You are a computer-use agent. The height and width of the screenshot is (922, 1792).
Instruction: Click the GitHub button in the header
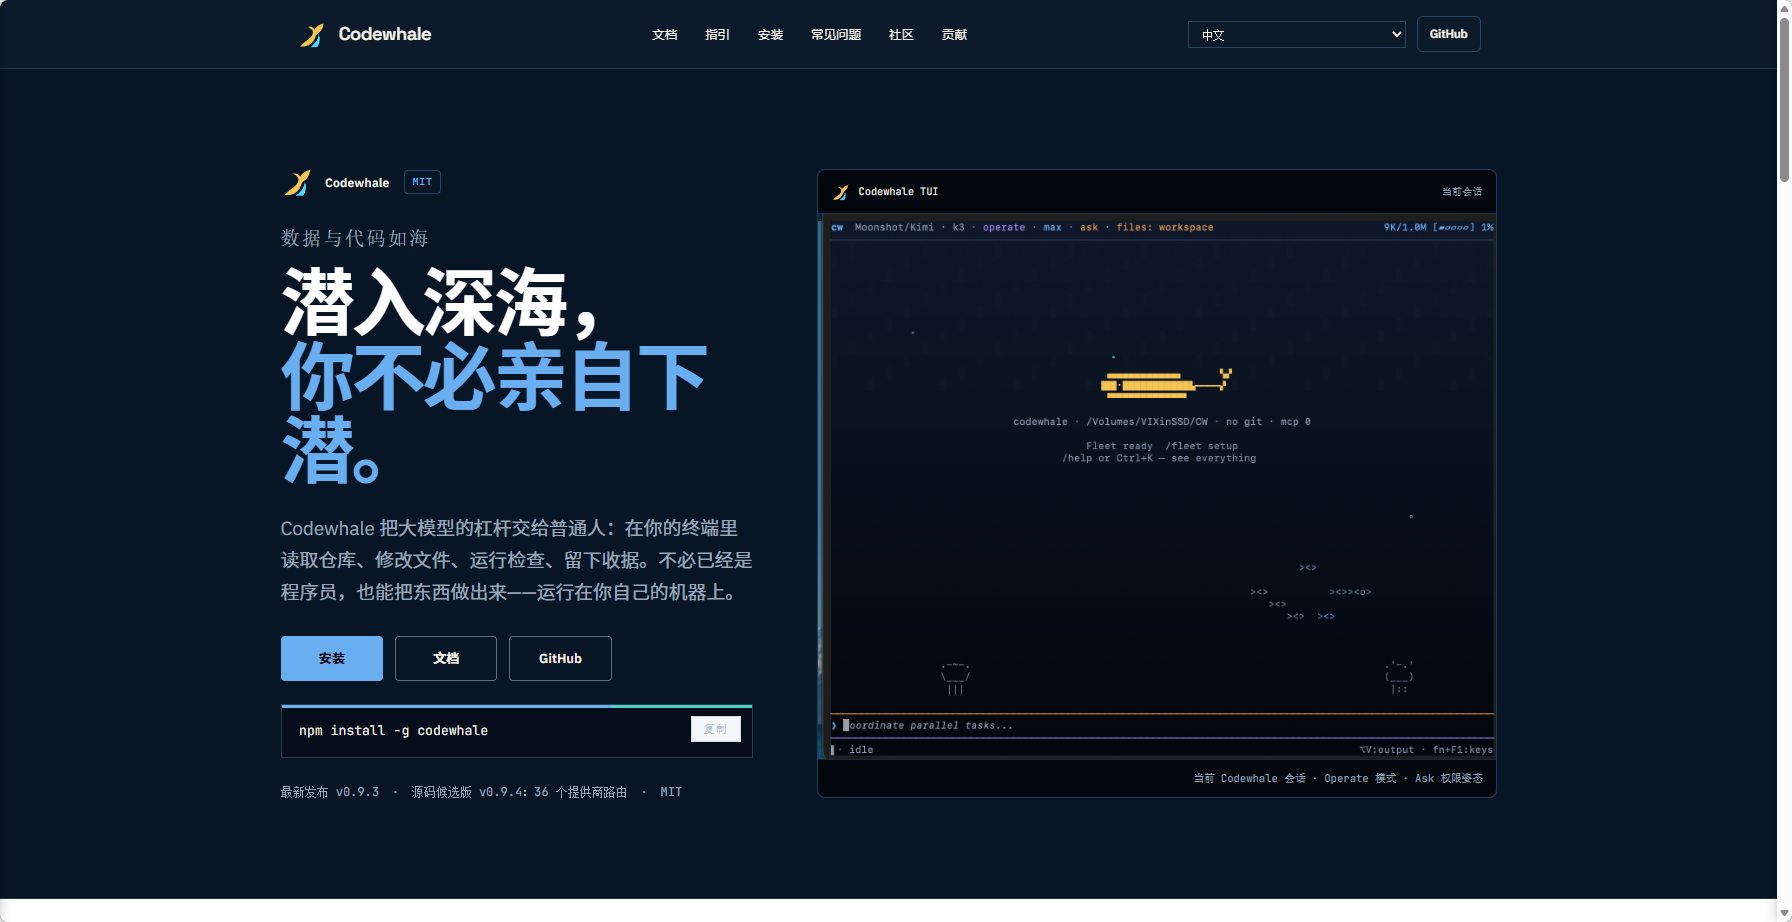click(1448, 34)
